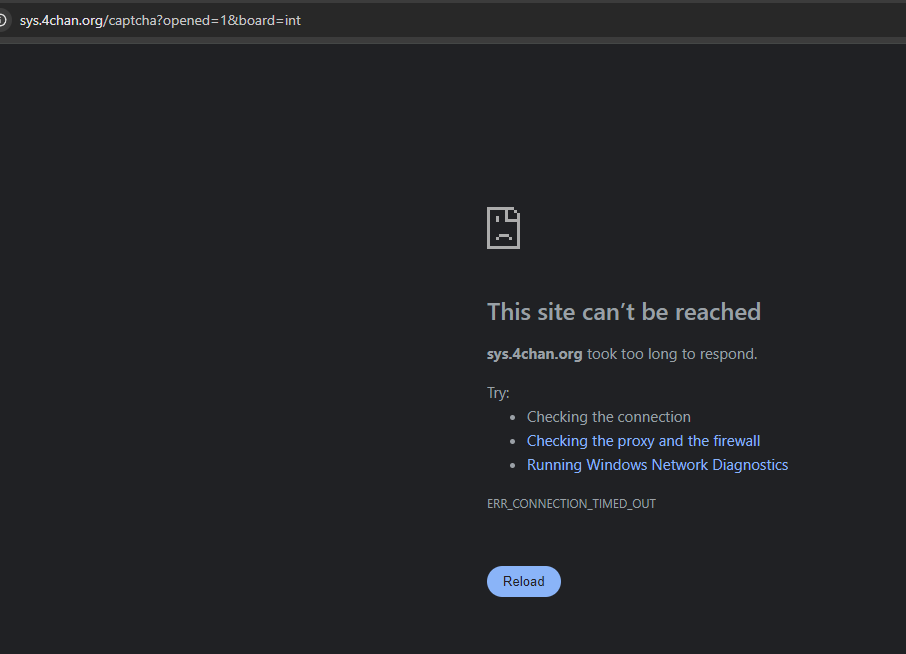
Task: Click the sad page error icon
Action: pyautogui.click(x=503, y=228)
